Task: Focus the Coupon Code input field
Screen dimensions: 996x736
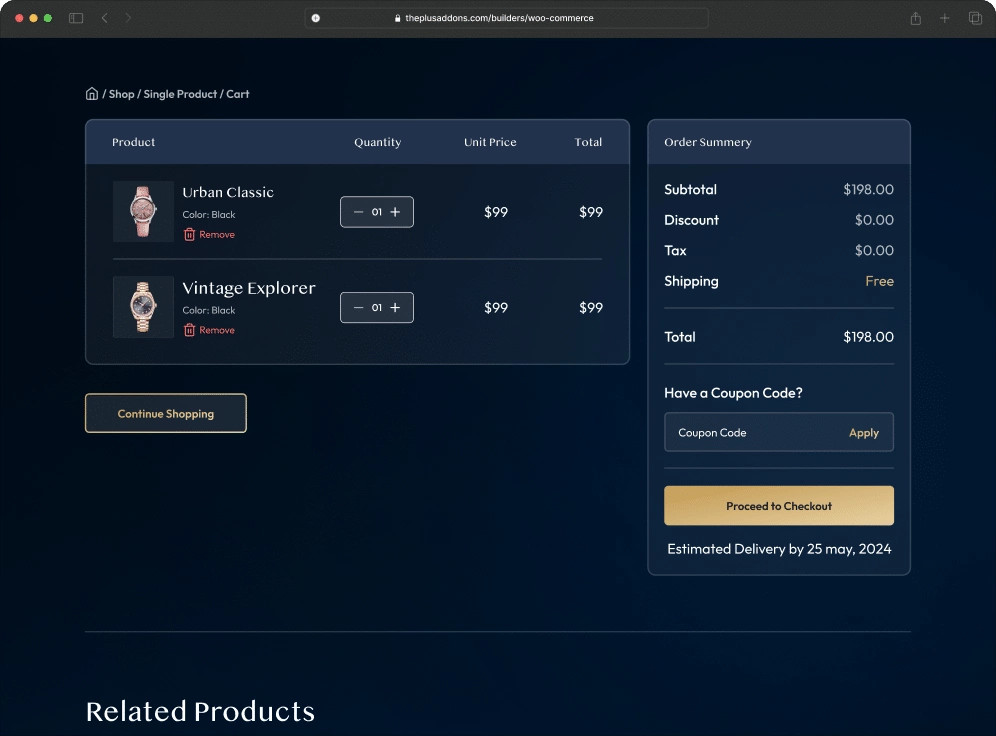Action: [750, 433]
